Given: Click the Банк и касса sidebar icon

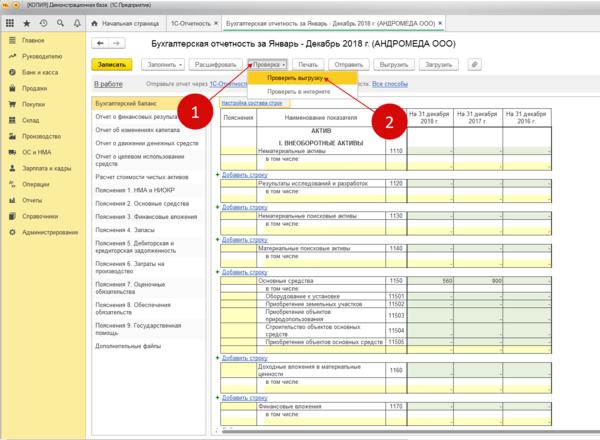Looking at the screenshot, I should point(10,71).
